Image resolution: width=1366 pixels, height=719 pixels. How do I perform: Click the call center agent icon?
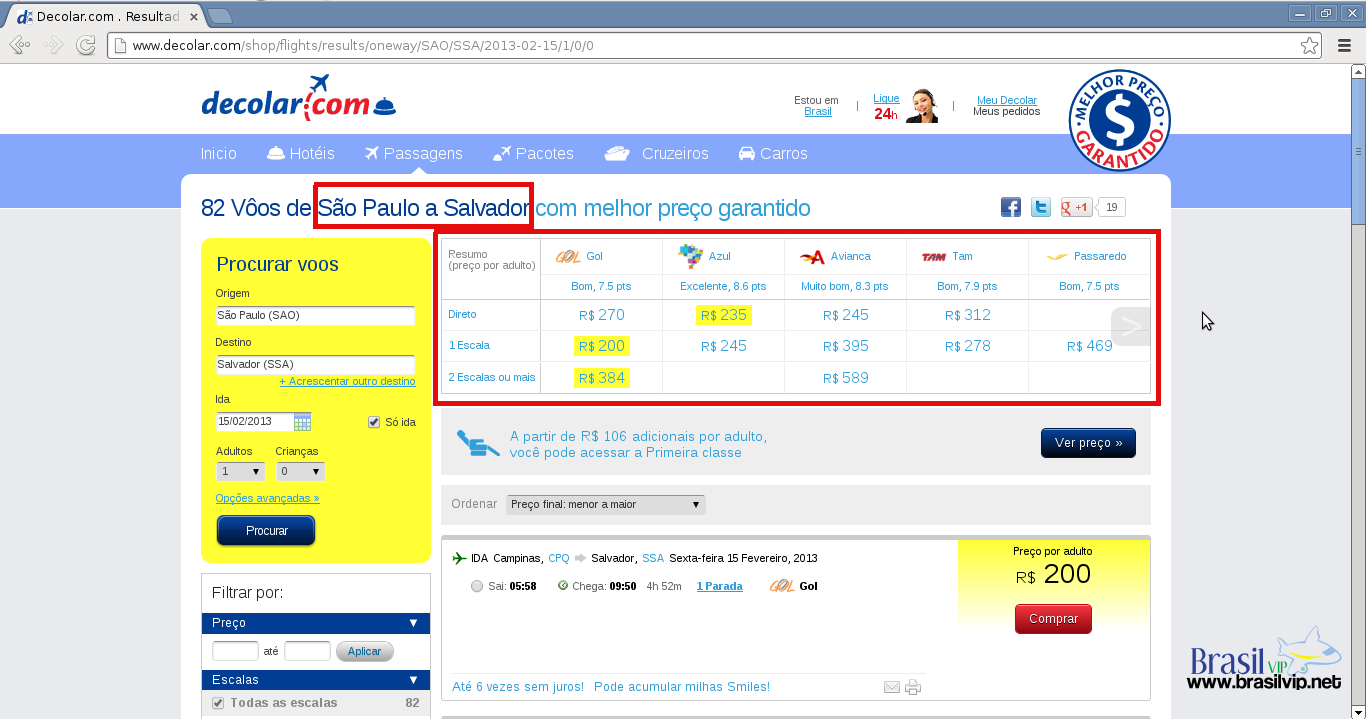tap(924, 106)
